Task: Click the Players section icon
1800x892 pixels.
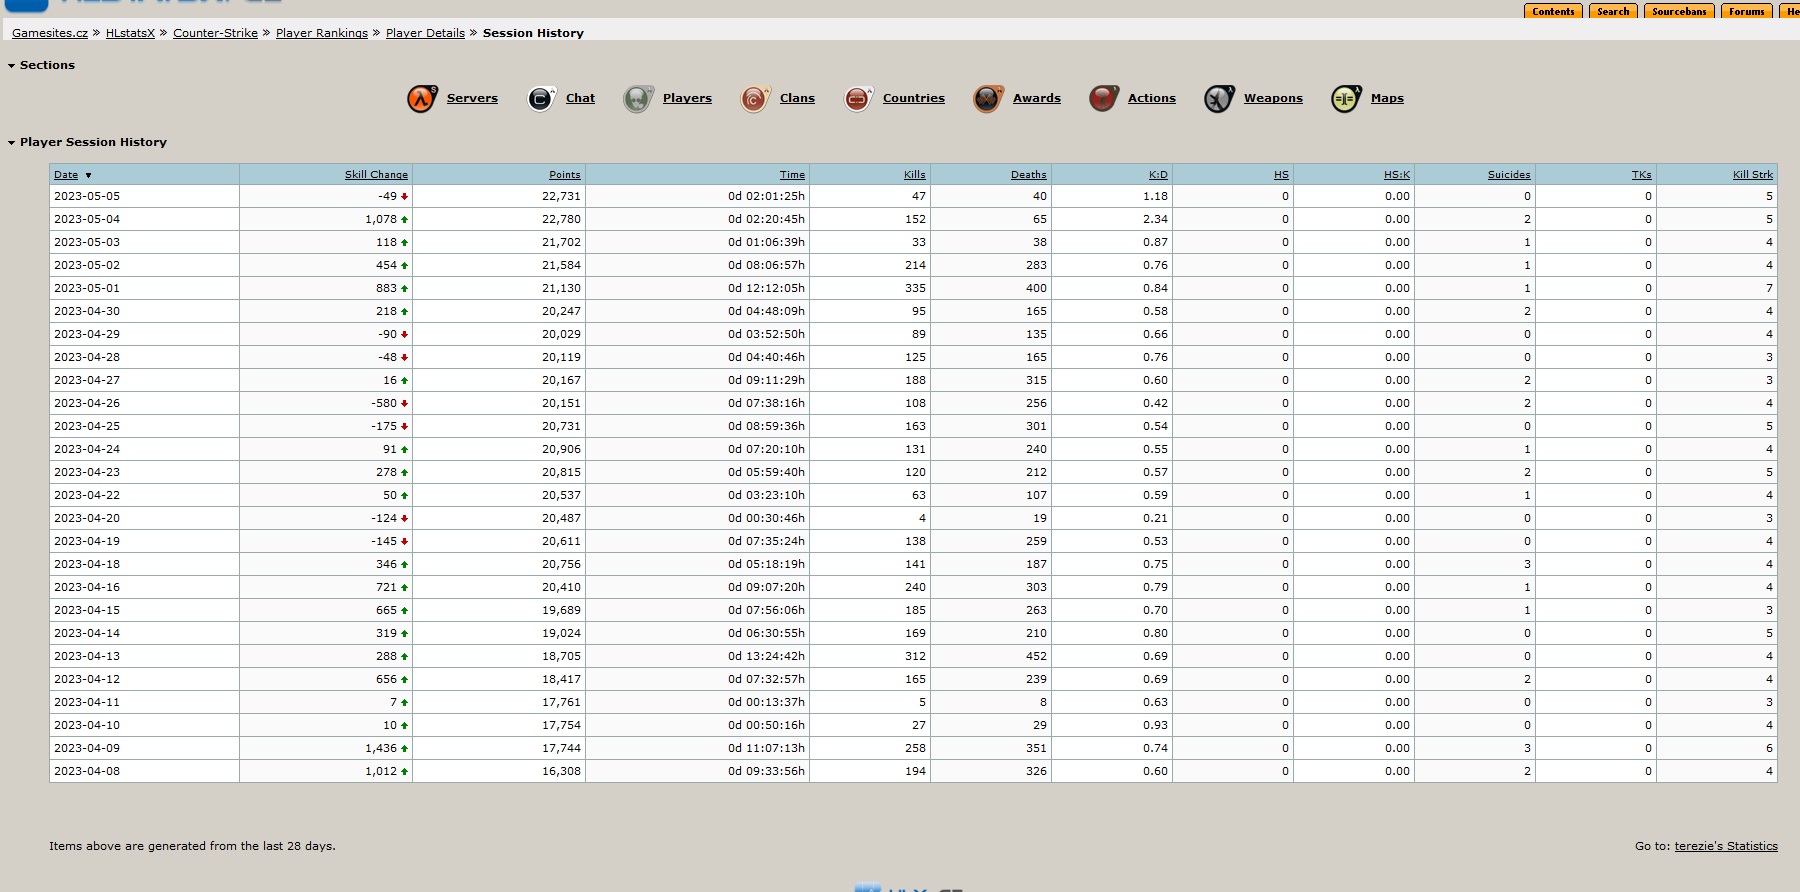Action: coord(638,99)
